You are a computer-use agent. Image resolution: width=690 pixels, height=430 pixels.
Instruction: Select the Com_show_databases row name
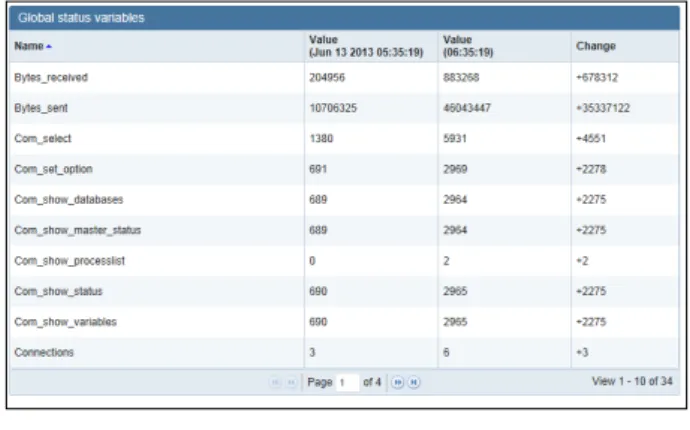coord(69,200)
